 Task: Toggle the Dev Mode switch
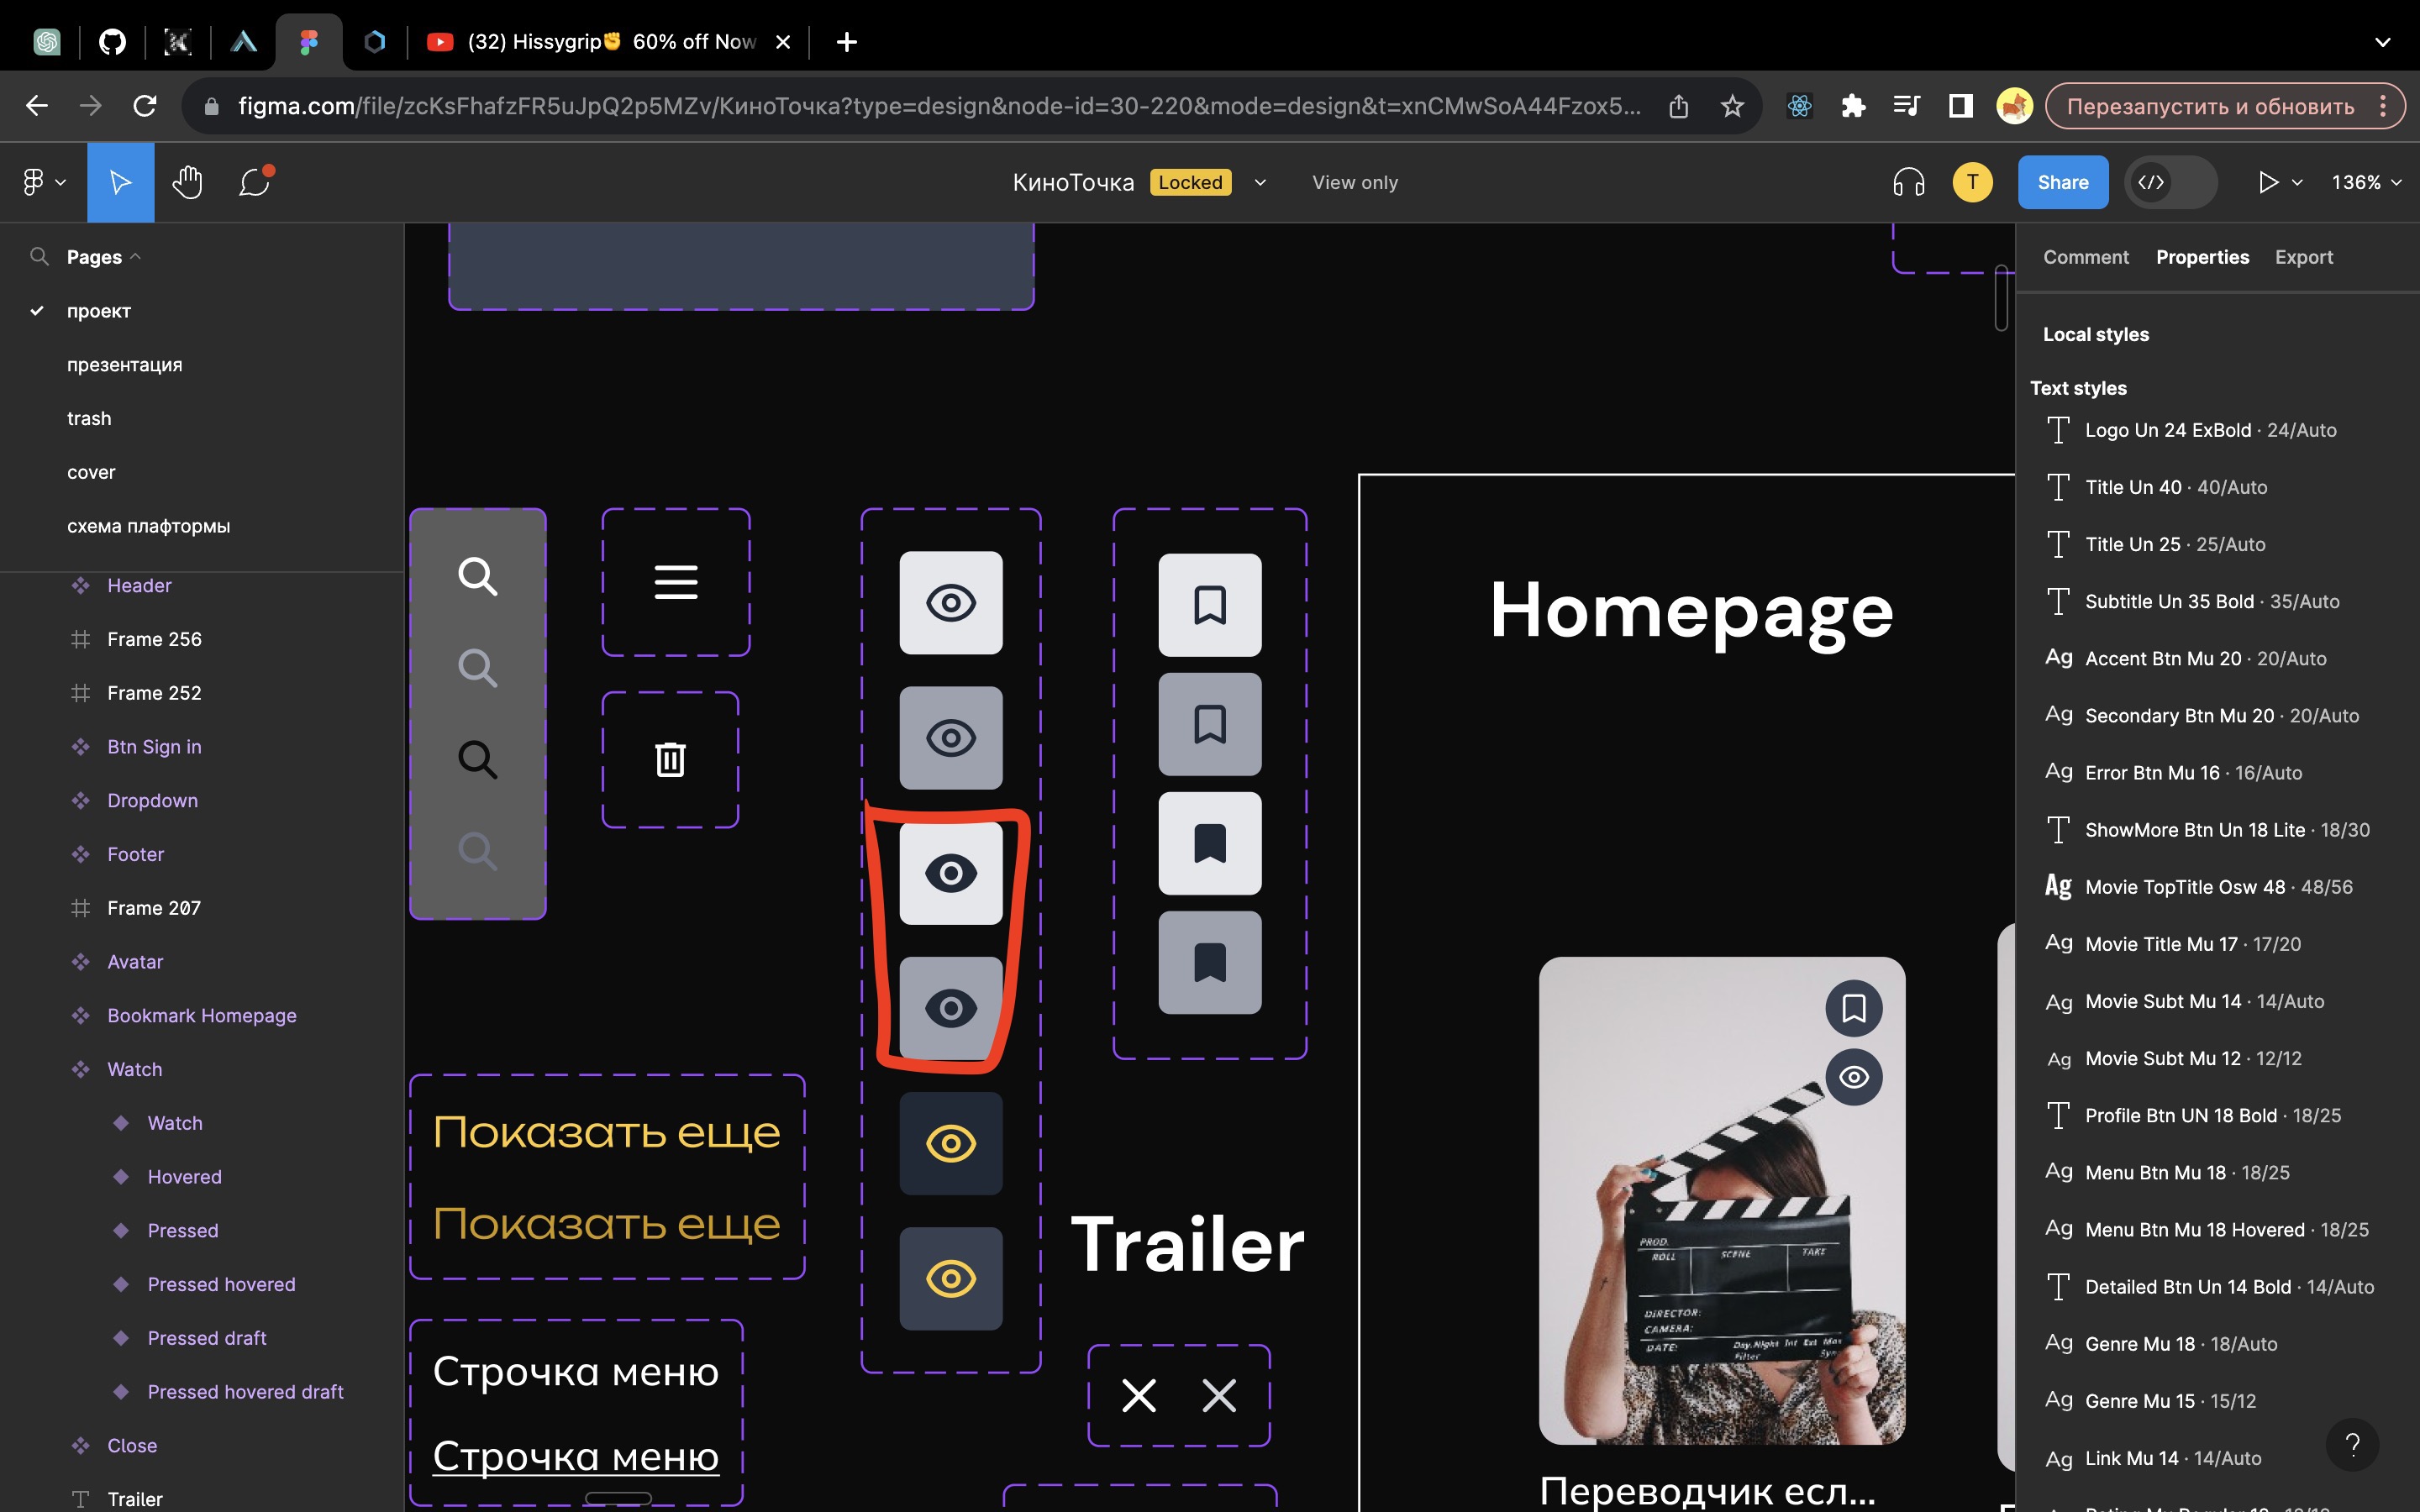2170,182
